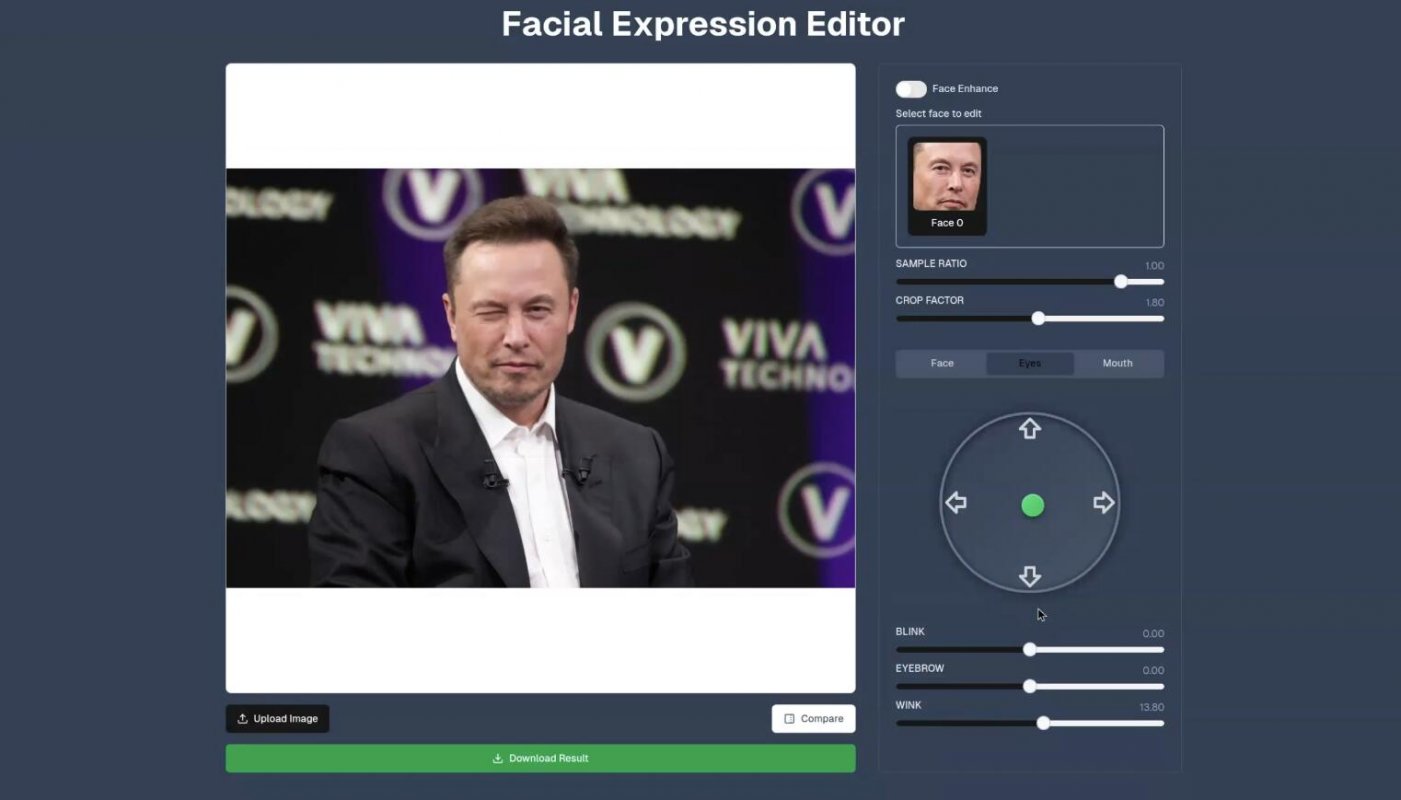
Task: Click the Upload Image button
Action: 277,718
